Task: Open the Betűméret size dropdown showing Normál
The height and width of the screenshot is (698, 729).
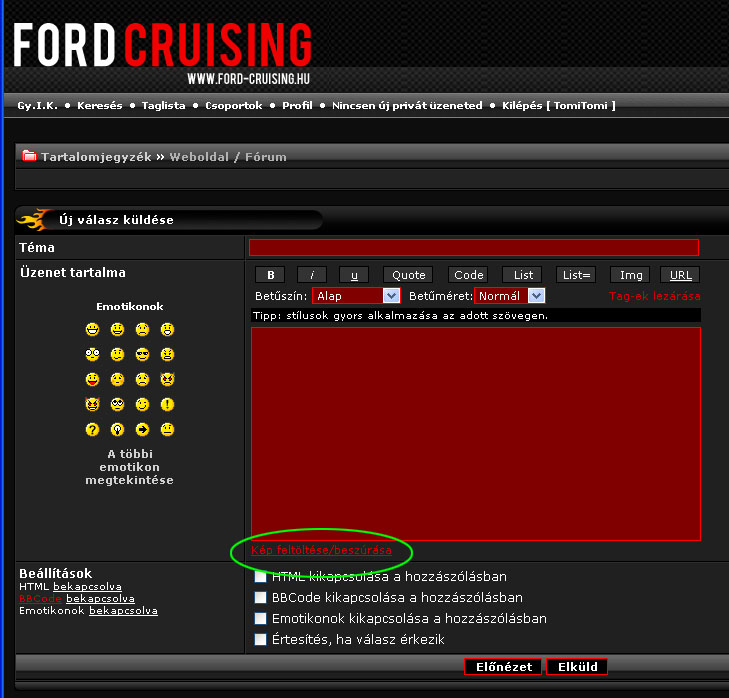Action: pyautogui.click(x=510, y=296)
